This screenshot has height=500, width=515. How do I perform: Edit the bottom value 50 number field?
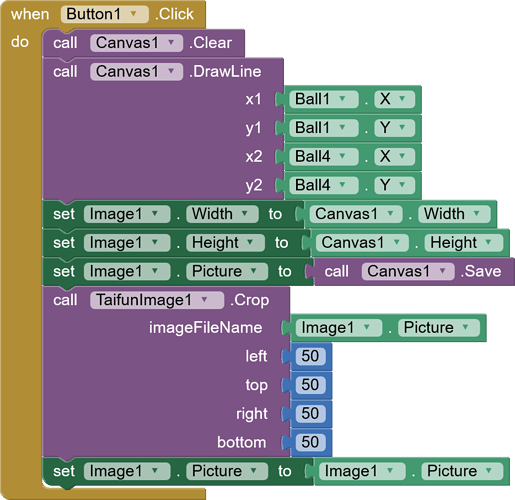coord(310,442)
